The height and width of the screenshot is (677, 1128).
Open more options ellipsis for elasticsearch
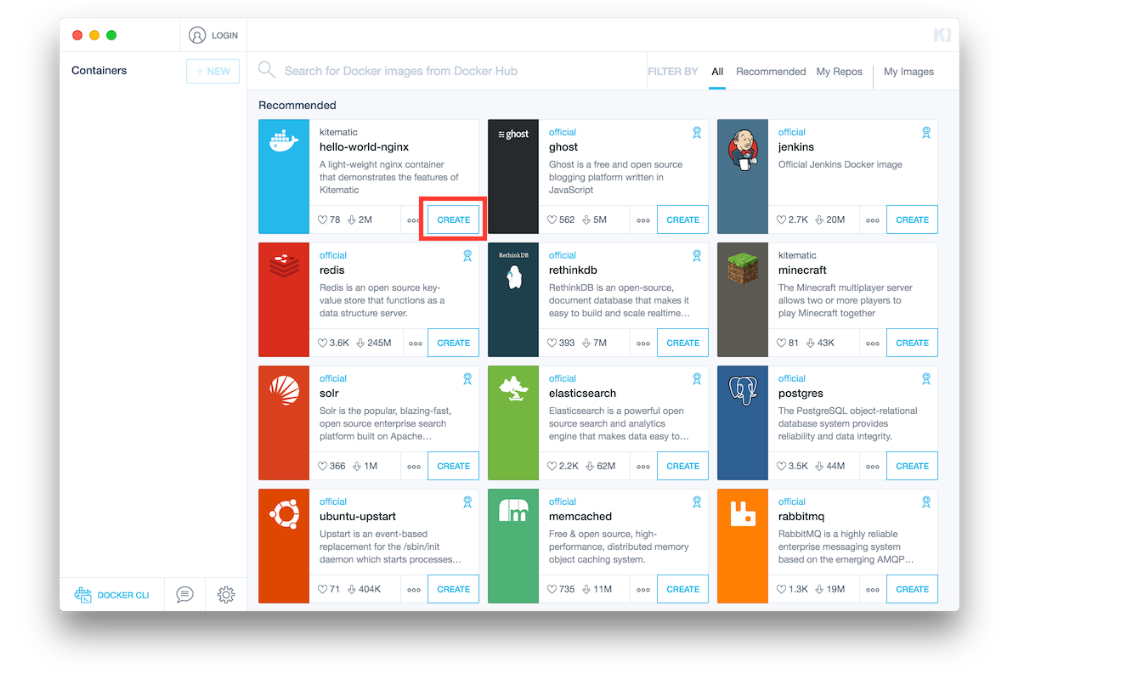[x=643, y=466]
